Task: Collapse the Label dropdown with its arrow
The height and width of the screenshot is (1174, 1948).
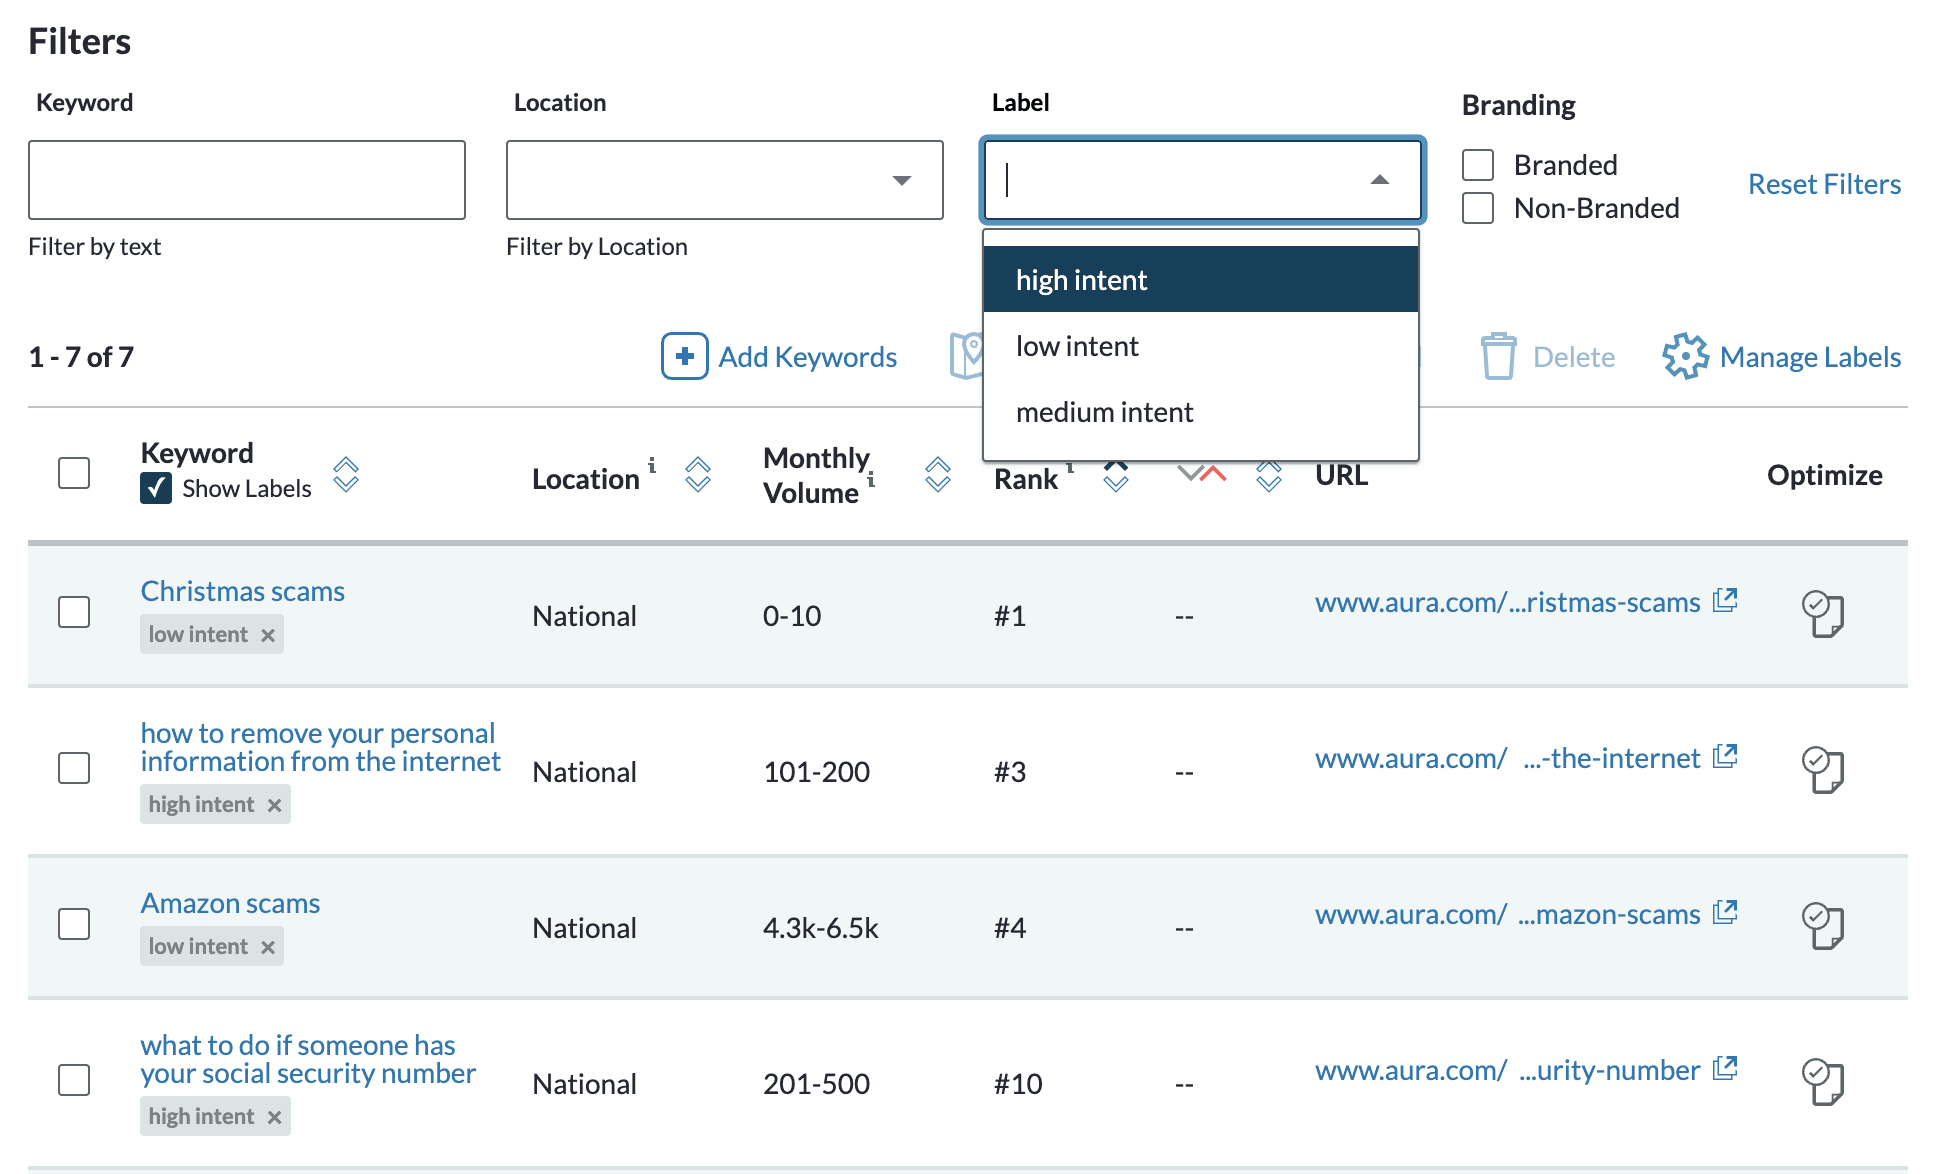Action: 1381,180
